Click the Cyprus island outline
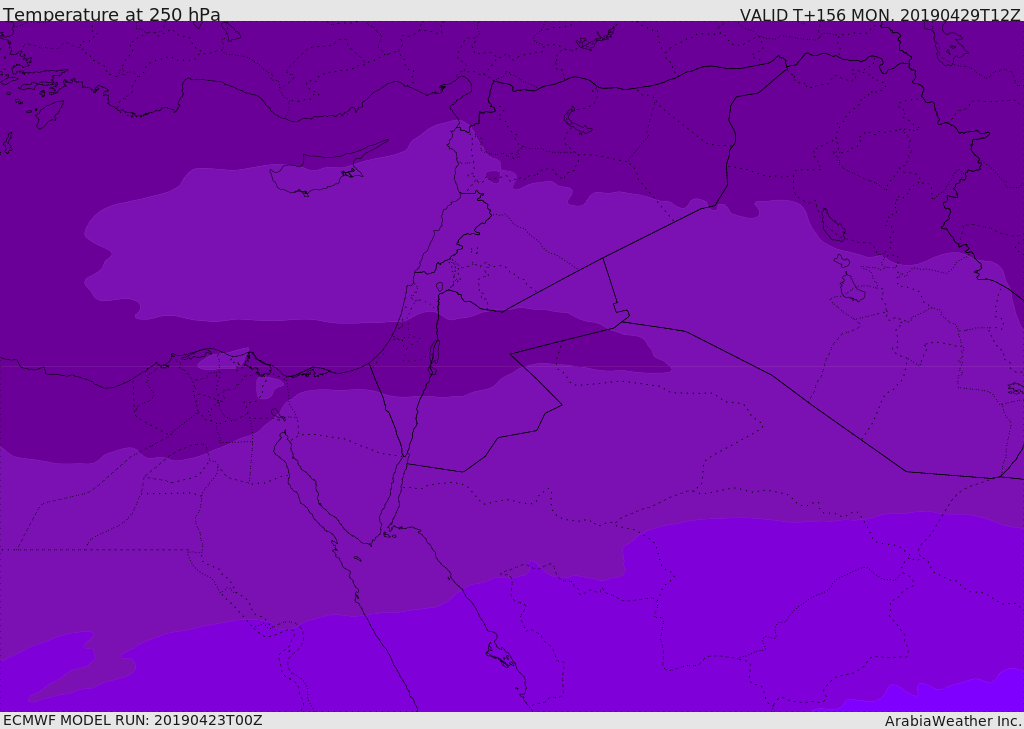The width and height of the screenshot is (1024, 729). coord(310,178)
